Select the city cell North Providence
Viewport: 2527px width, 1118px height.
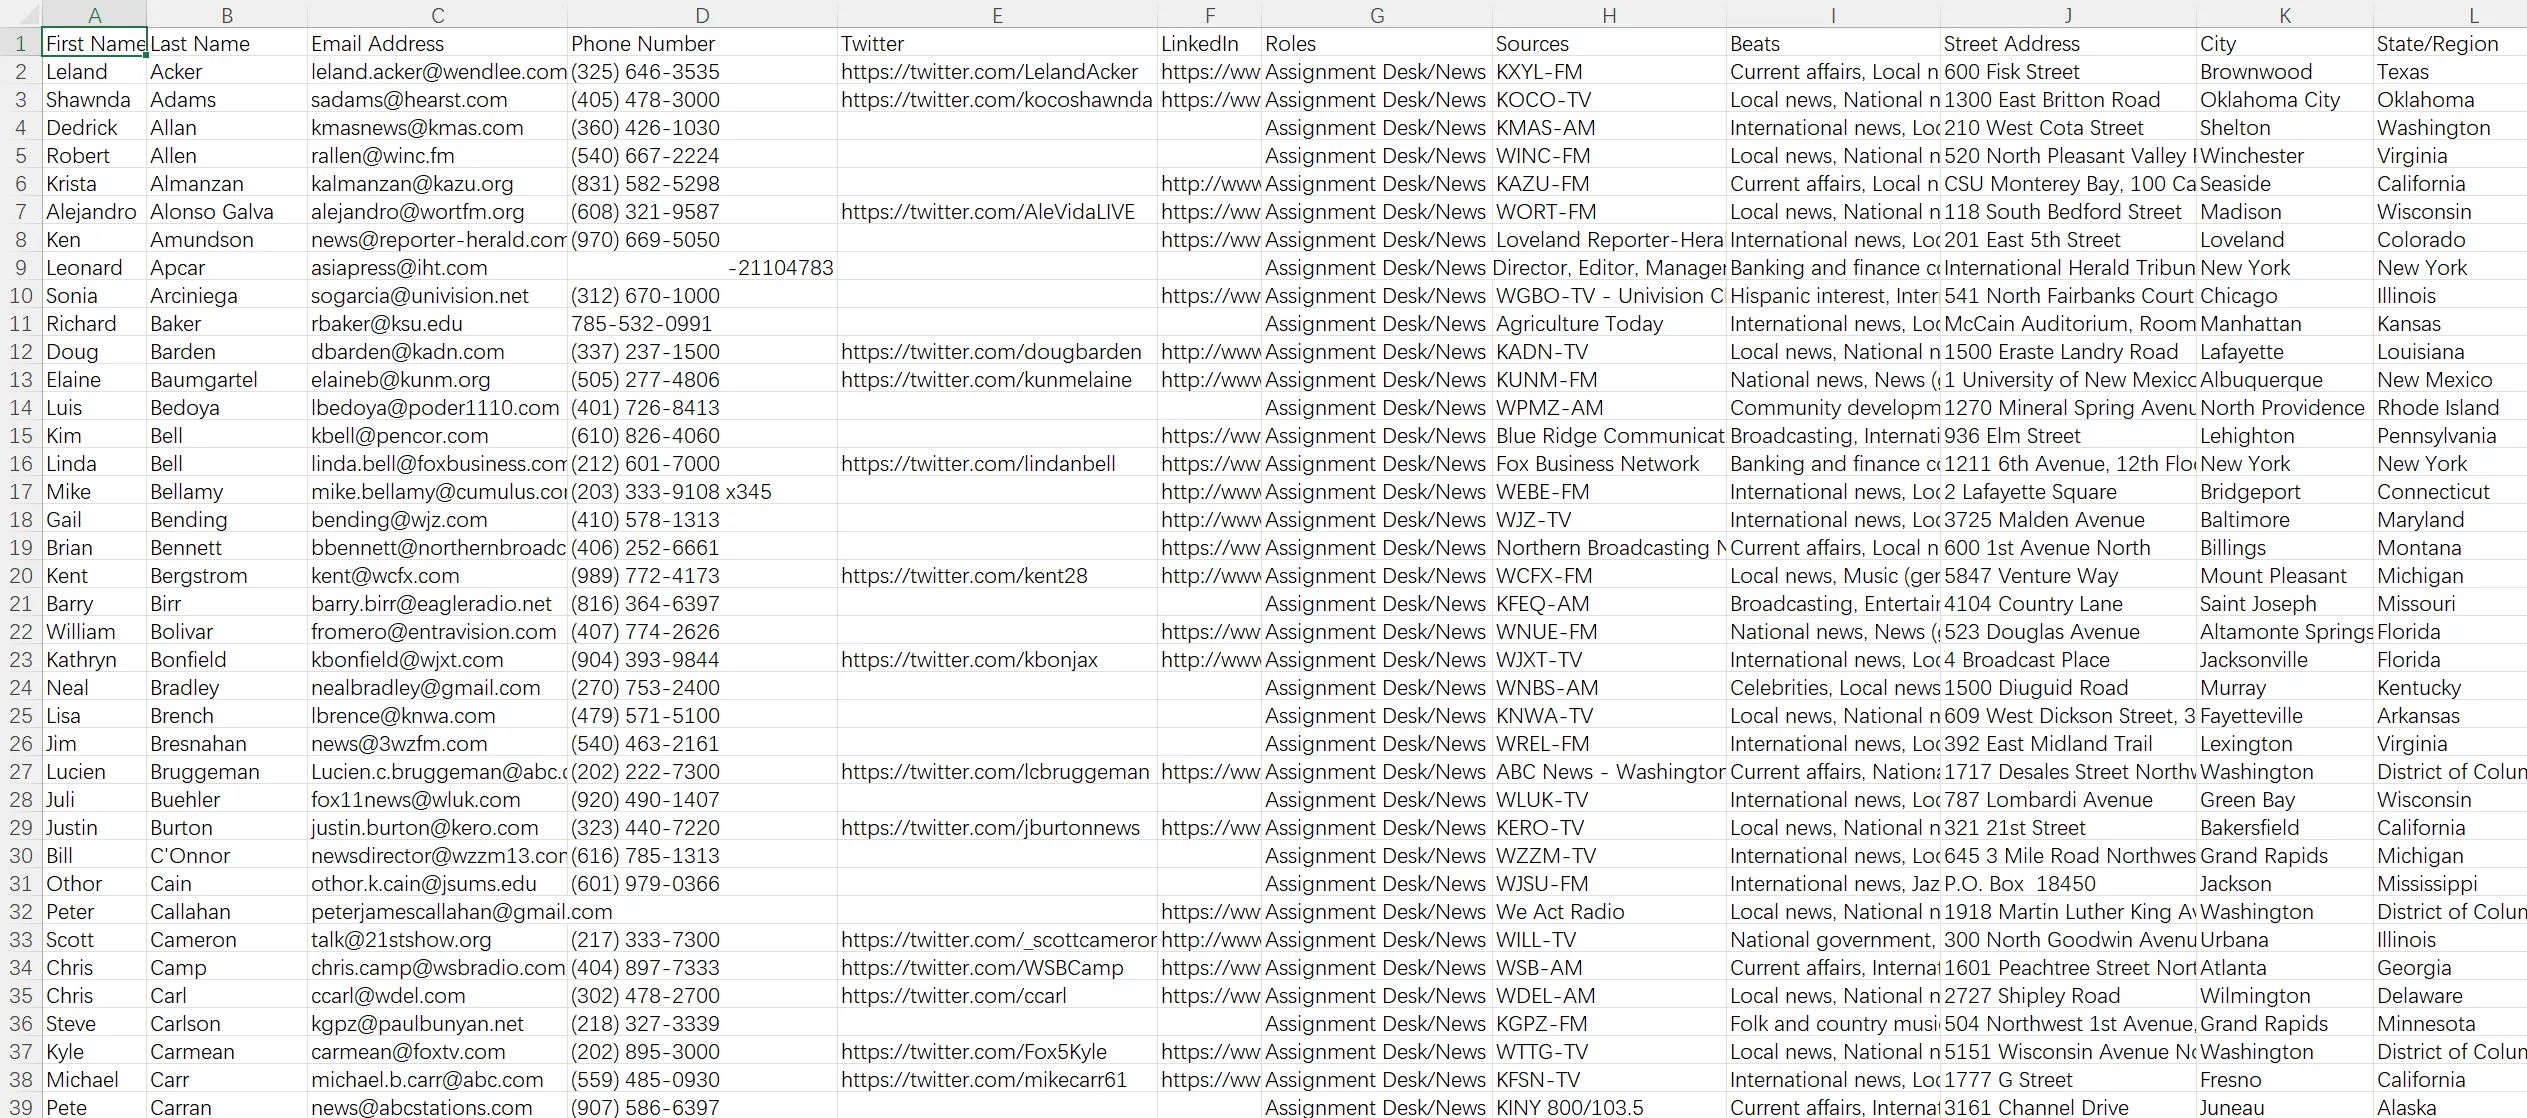(2285, 408)
